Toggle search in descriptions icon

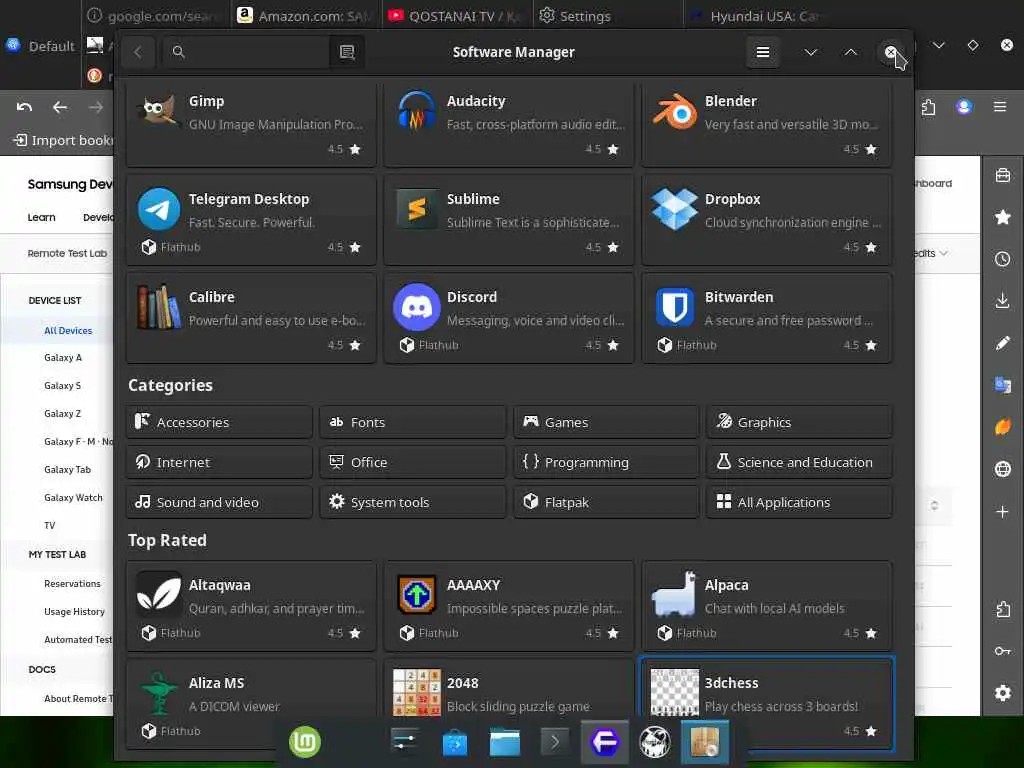tap(347, 52)
